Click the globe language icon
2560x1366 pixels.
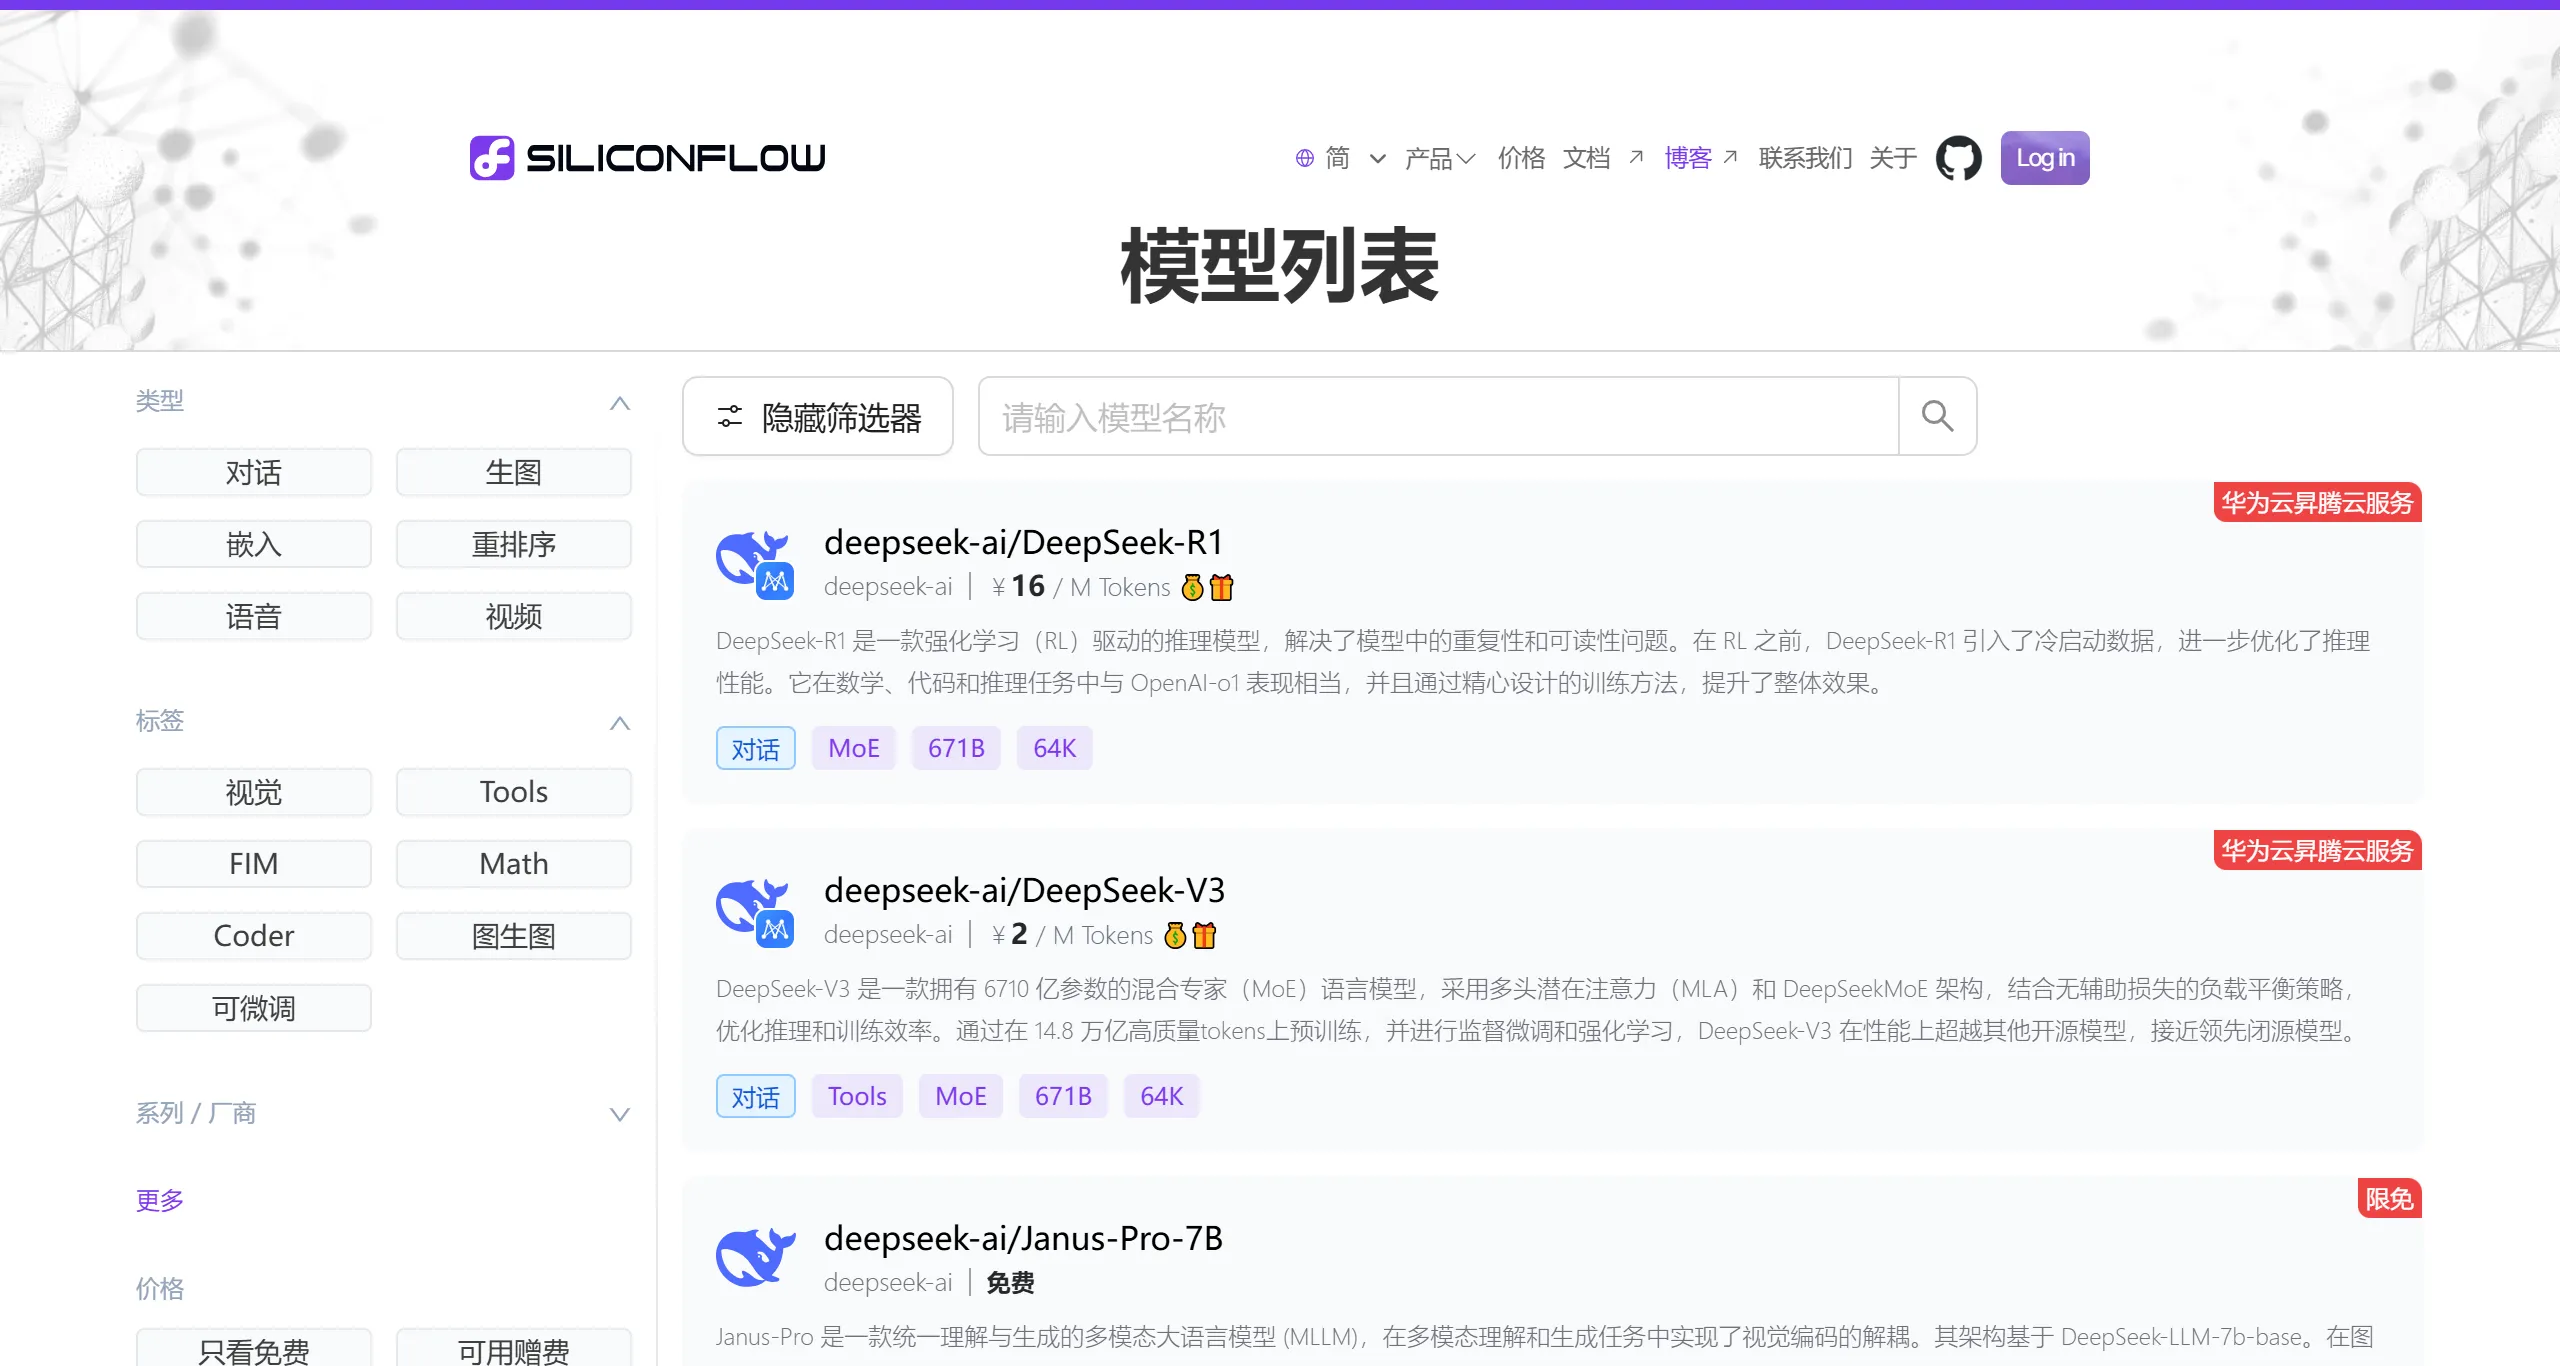1304,158
